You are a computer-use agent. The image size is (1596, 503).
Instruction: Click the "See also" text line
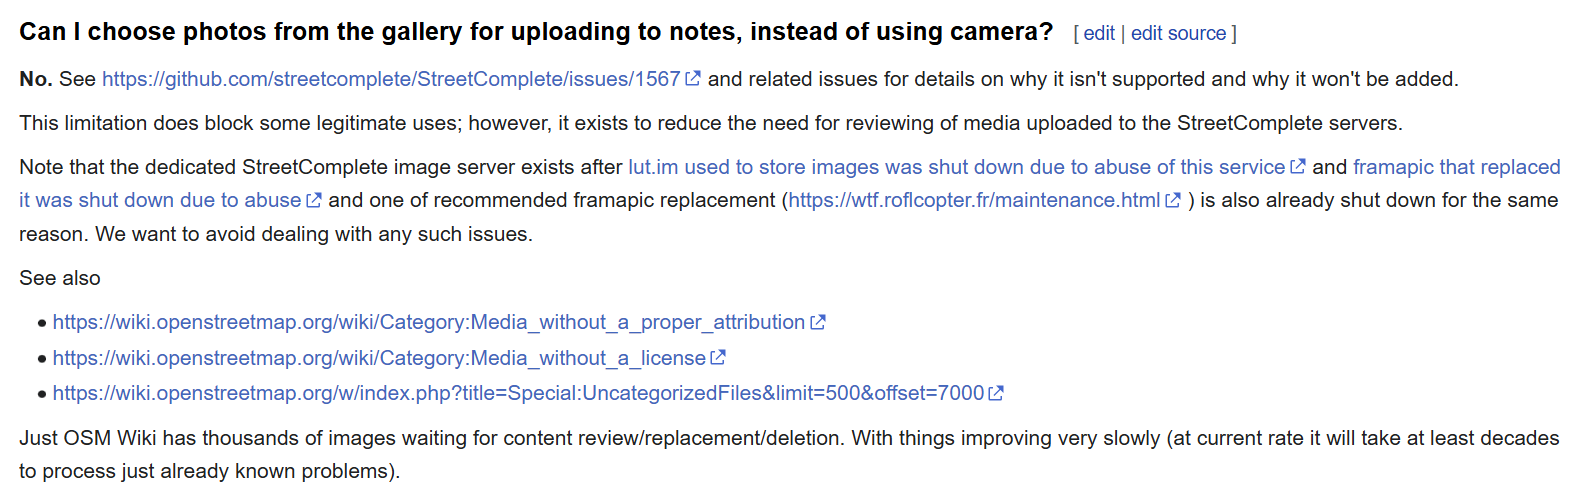[x=60, y=278]
